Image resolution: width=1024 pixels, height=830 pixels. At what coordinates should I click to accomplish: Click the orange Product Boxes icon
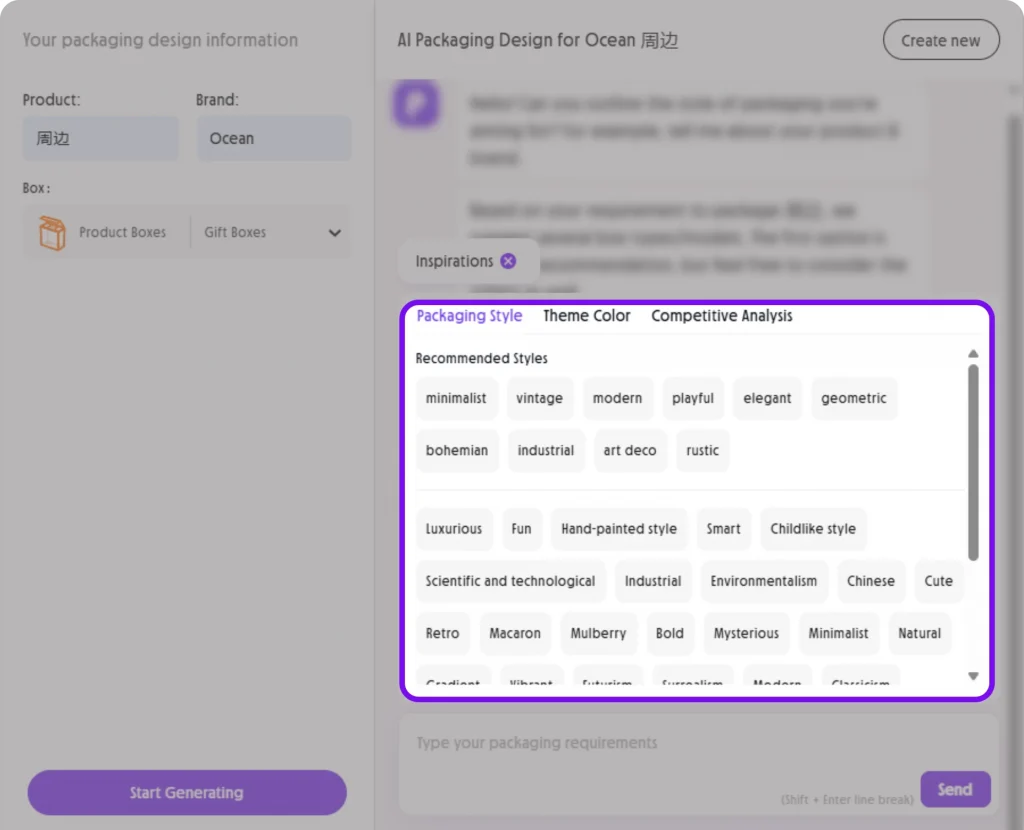coord(50,231)
